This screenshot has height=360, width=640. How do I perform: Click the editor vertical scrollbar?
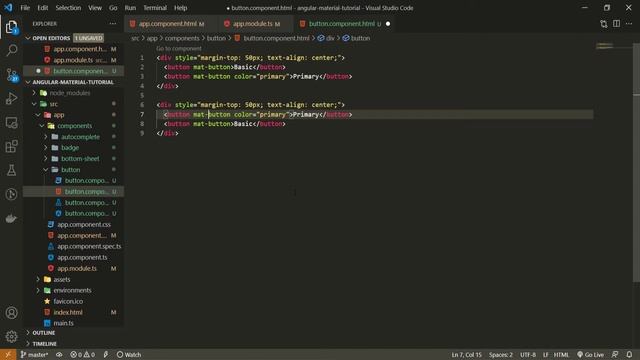[636, 163]
